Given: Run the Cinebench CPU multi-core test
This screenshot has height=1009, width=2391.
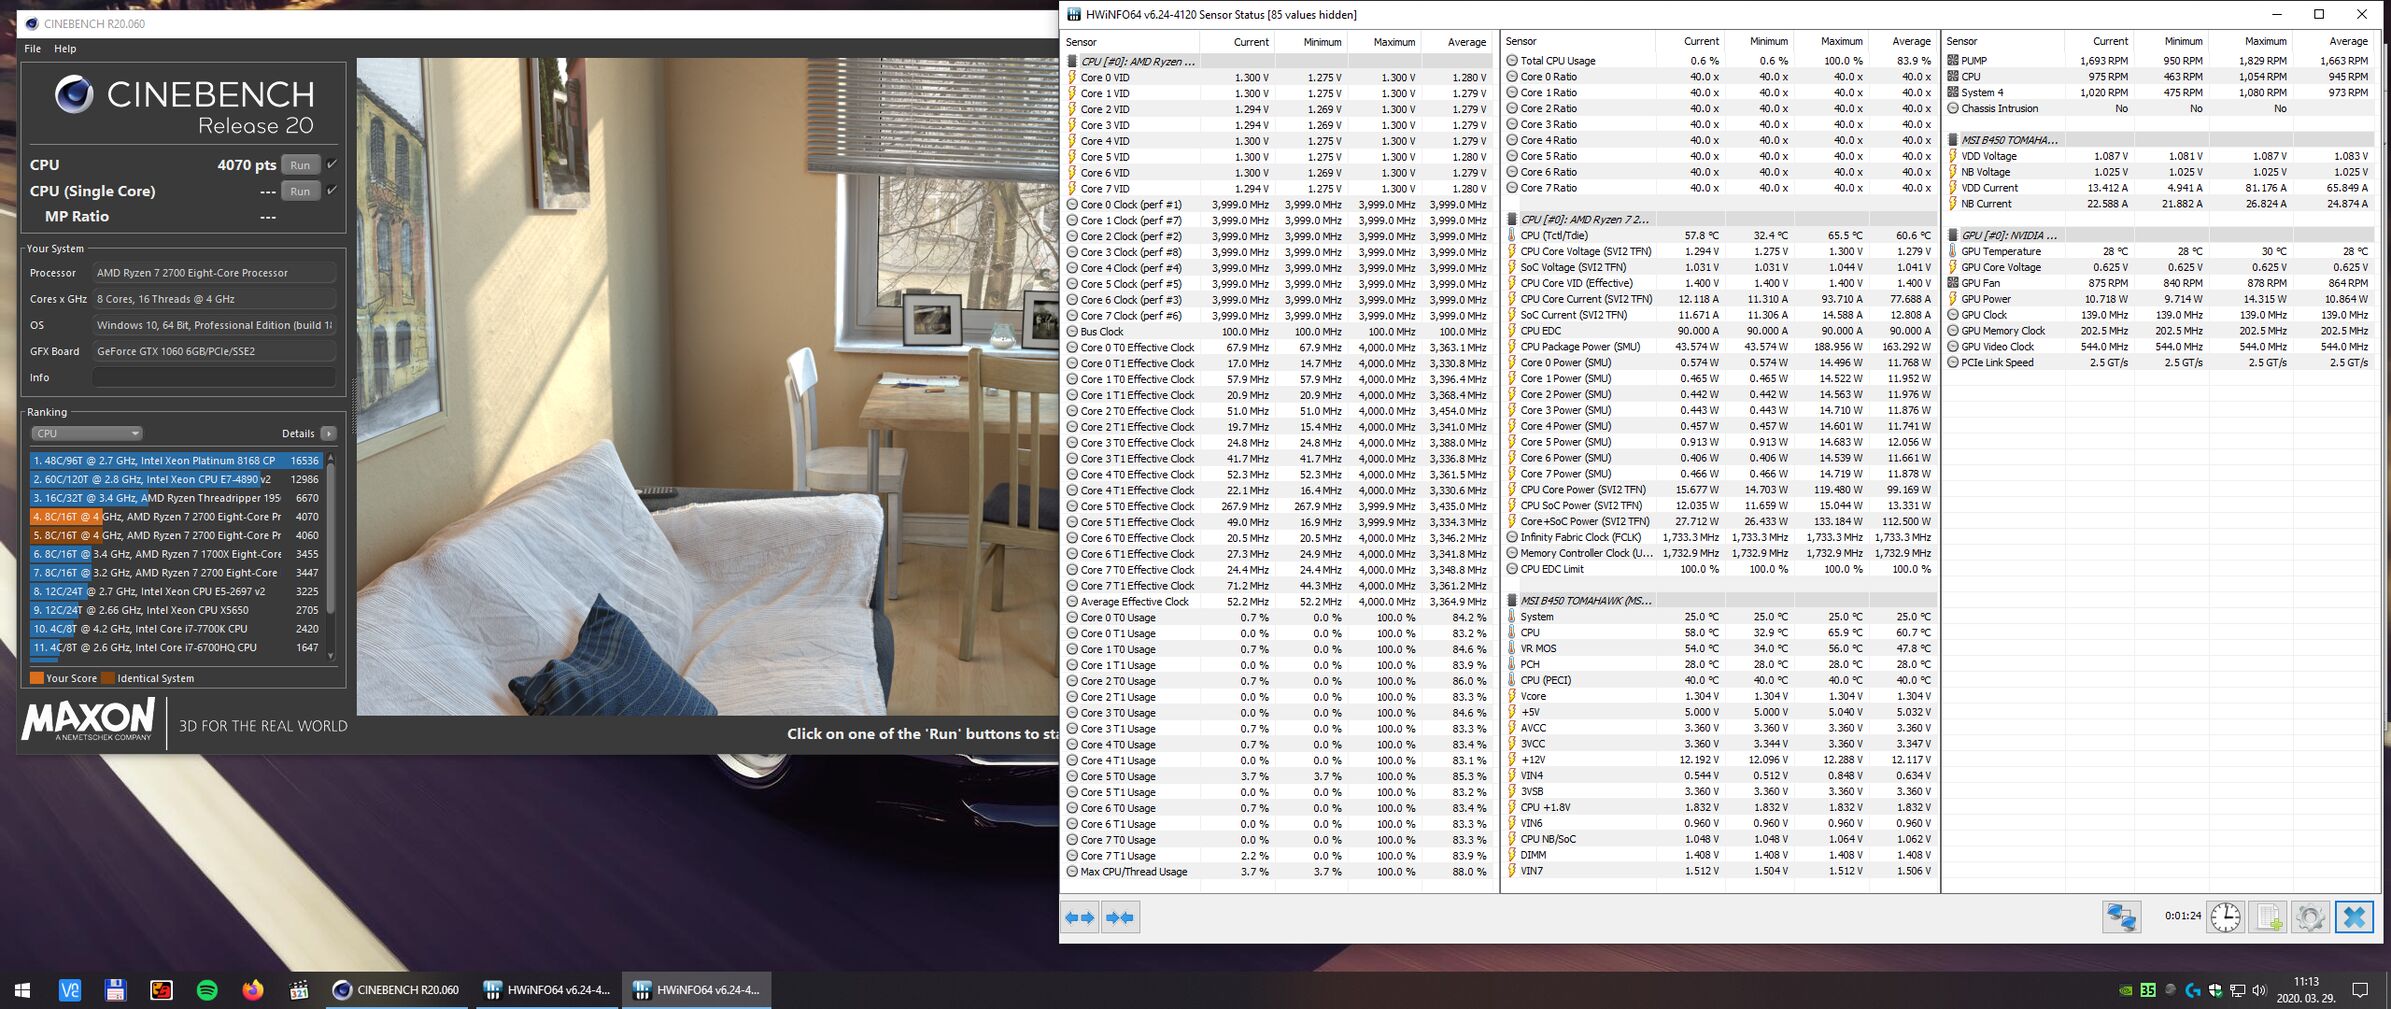Looking at the screenshot, I should point(300,165).
